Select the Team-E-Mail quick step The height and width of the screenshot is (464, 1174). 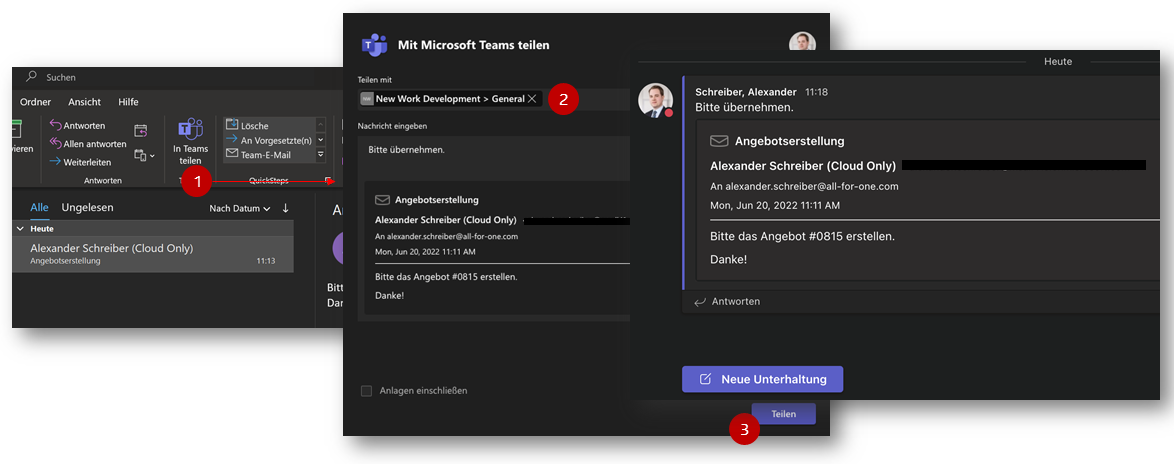pos(269,155)
